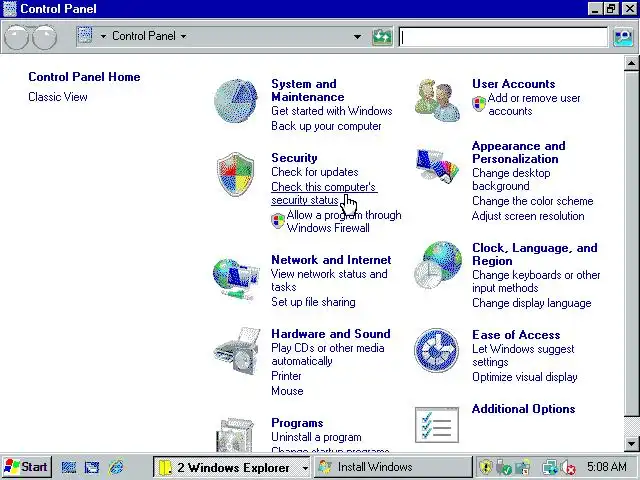The image size is (640, 480).
Task: Click the Additional Options checklist icon
Action: (x=437, y=425)
